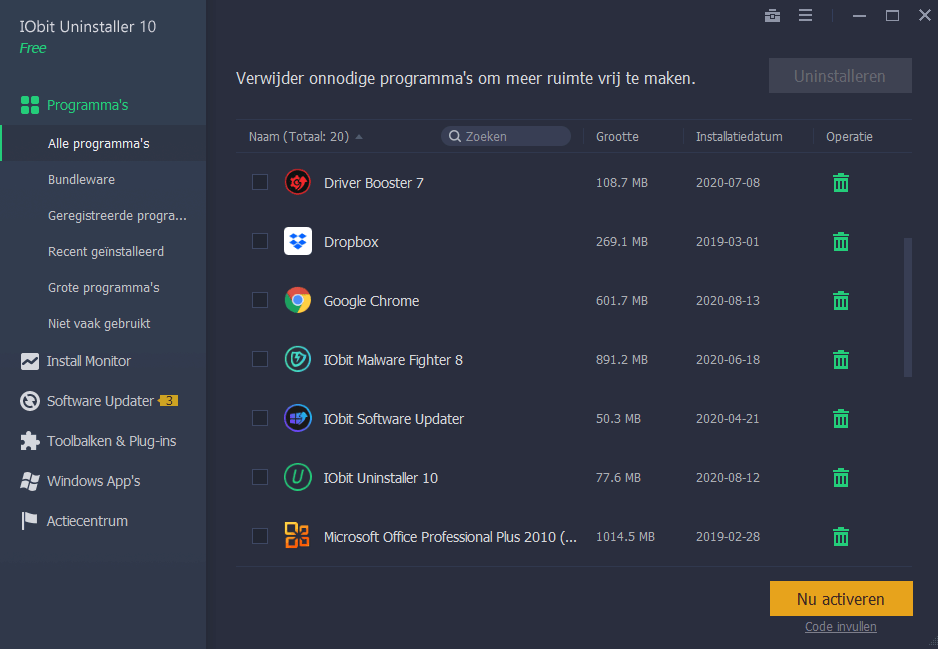This screenshot has height=649, width=938.
Task: Click the IObit Software Updater app icon
Action: pyautogui.click(x=297, y=418)
